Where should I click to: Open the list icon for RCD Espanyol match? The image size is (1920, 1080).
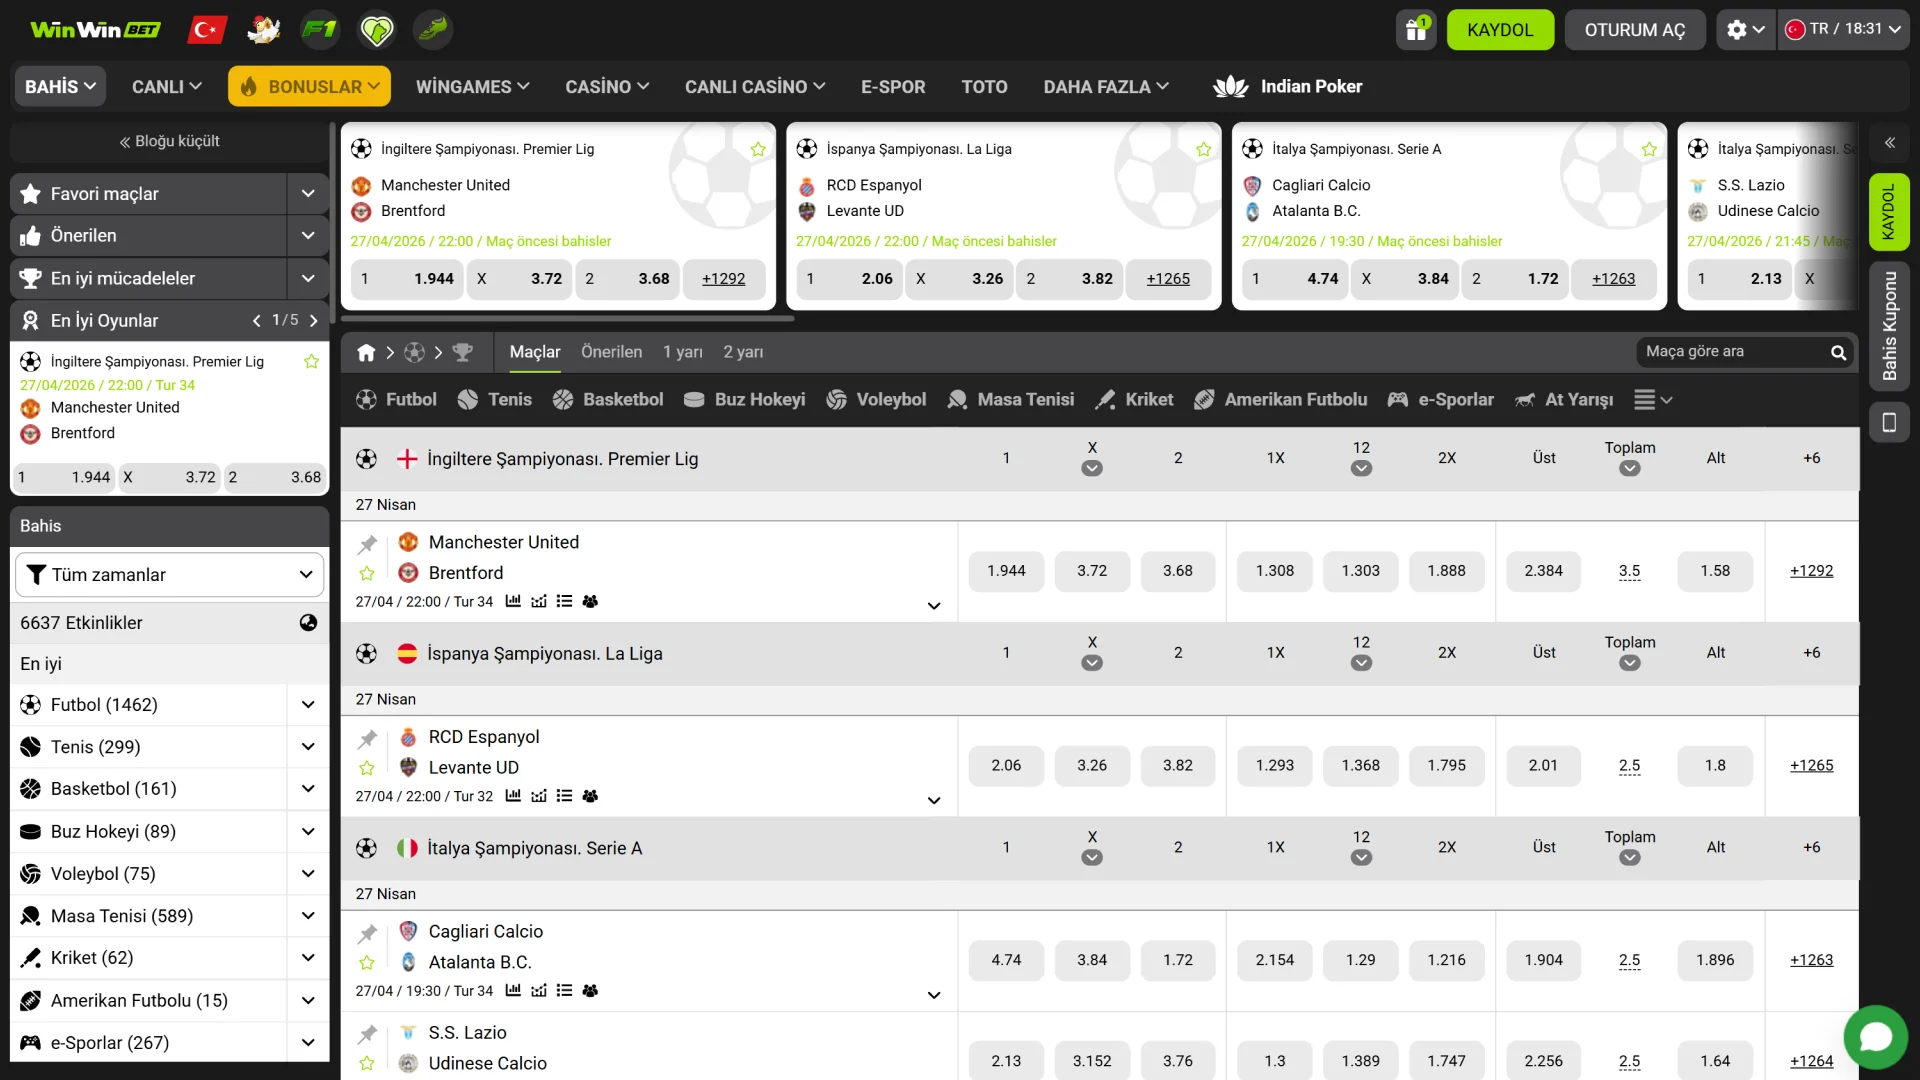[564, 796]
